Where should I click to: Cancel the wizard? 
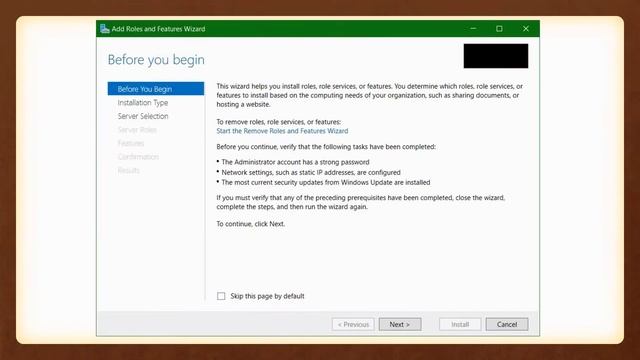507,324
